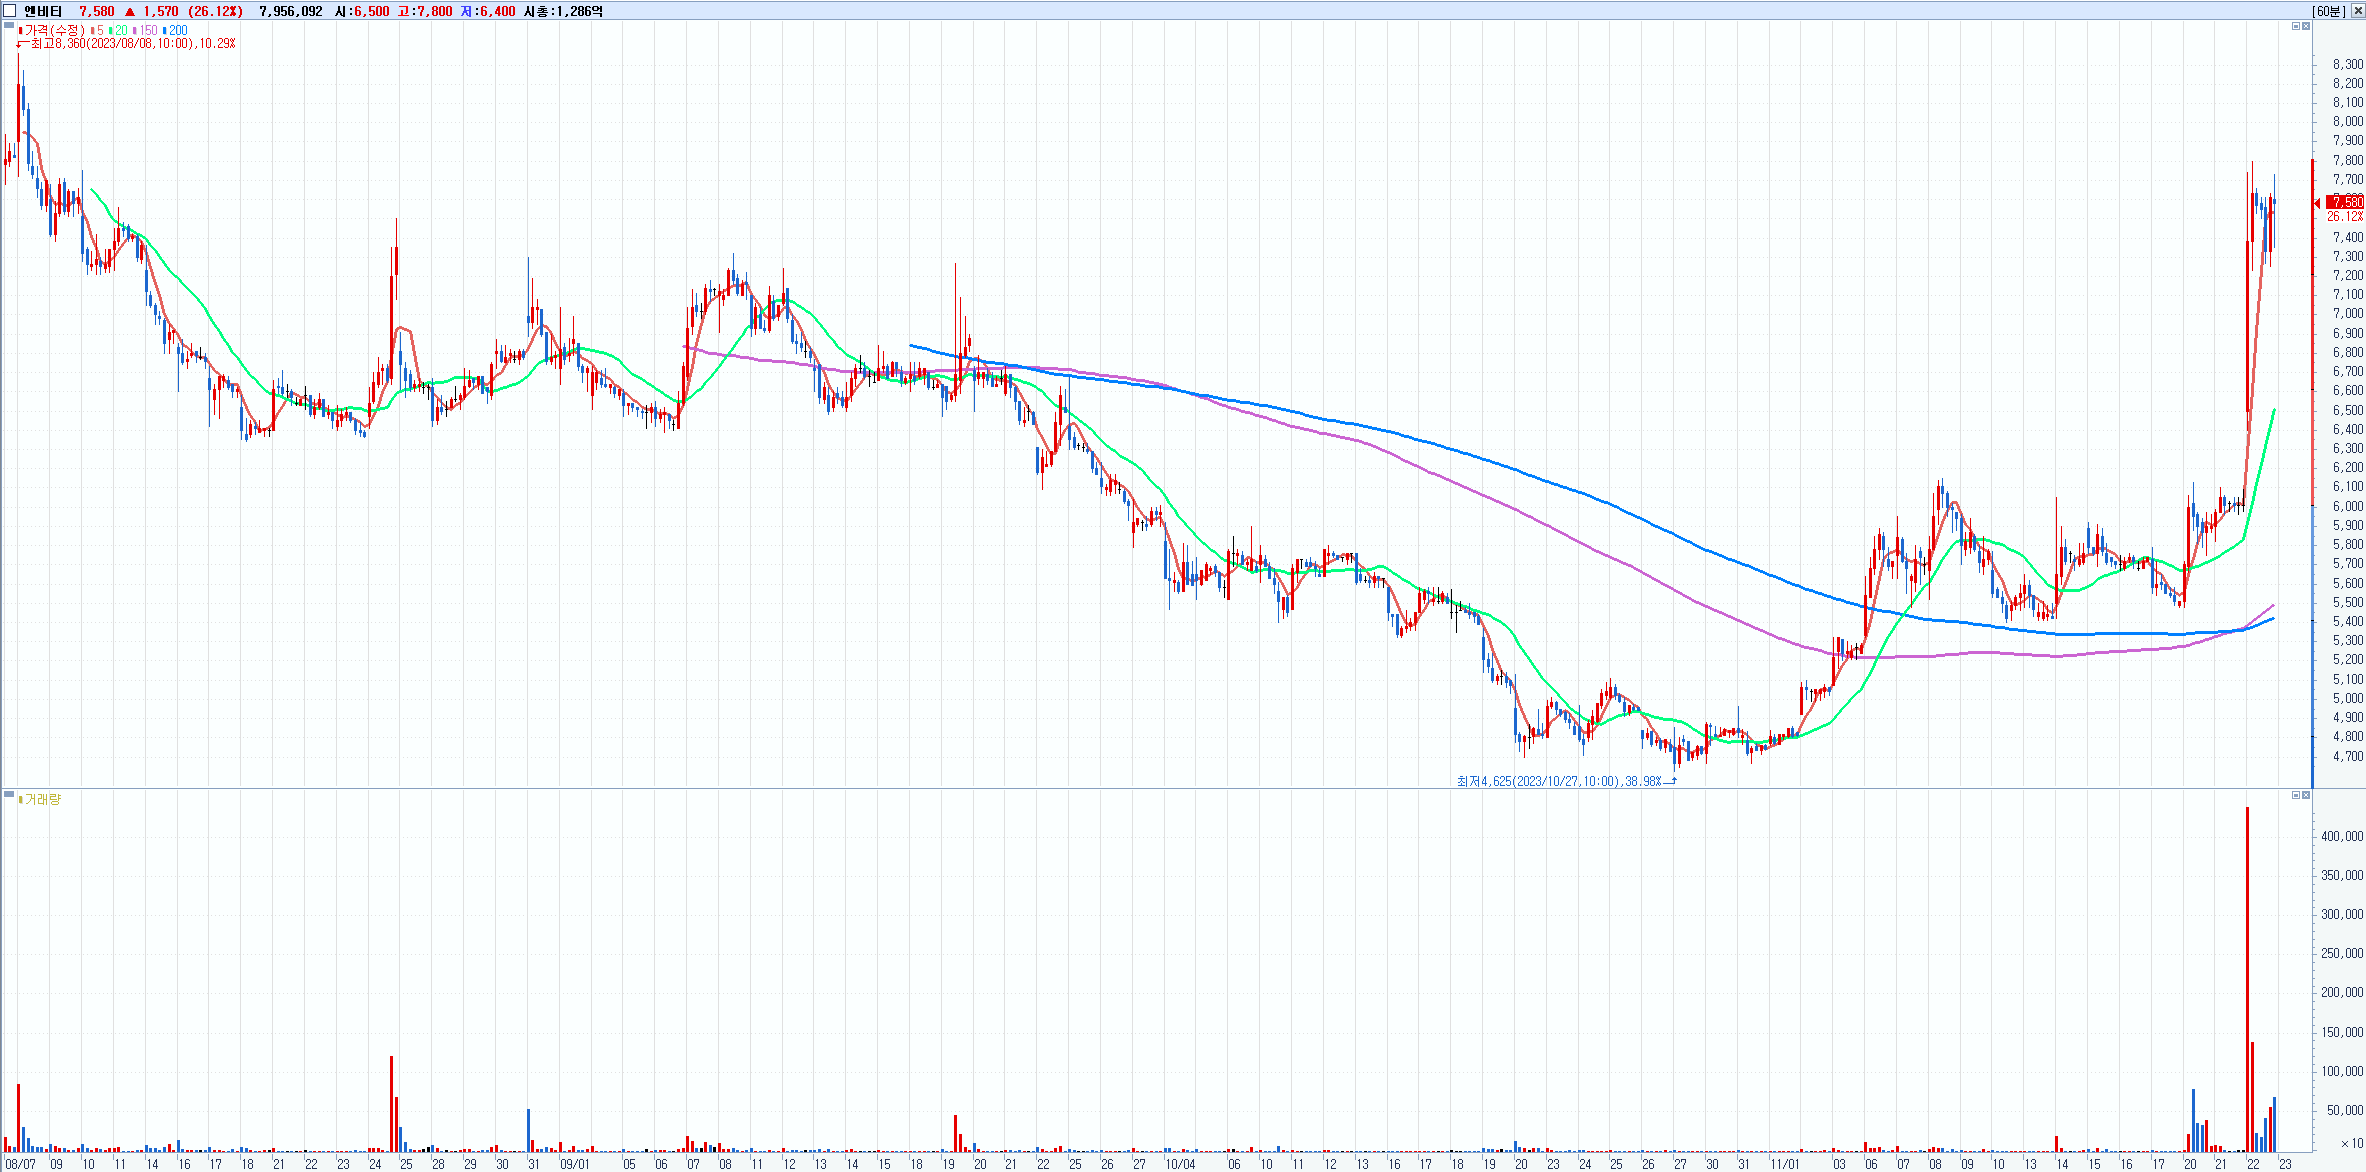Image resolution: width=2366 pixels, height=1172 pixels.
Task: Close the price chart pane
Action: 2306,26
